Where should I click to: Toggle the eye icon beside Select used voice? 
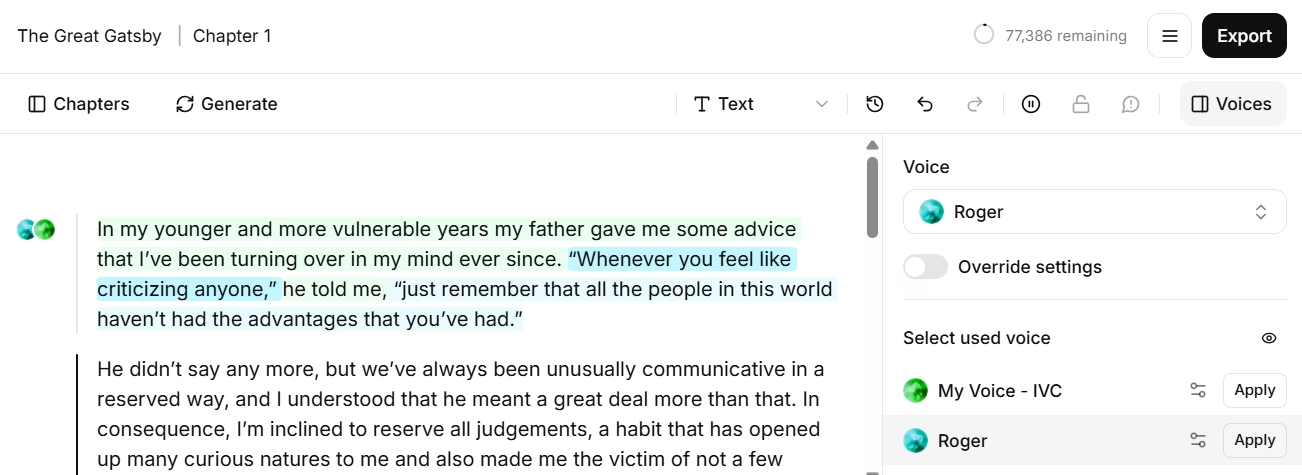click(1269, 338)
